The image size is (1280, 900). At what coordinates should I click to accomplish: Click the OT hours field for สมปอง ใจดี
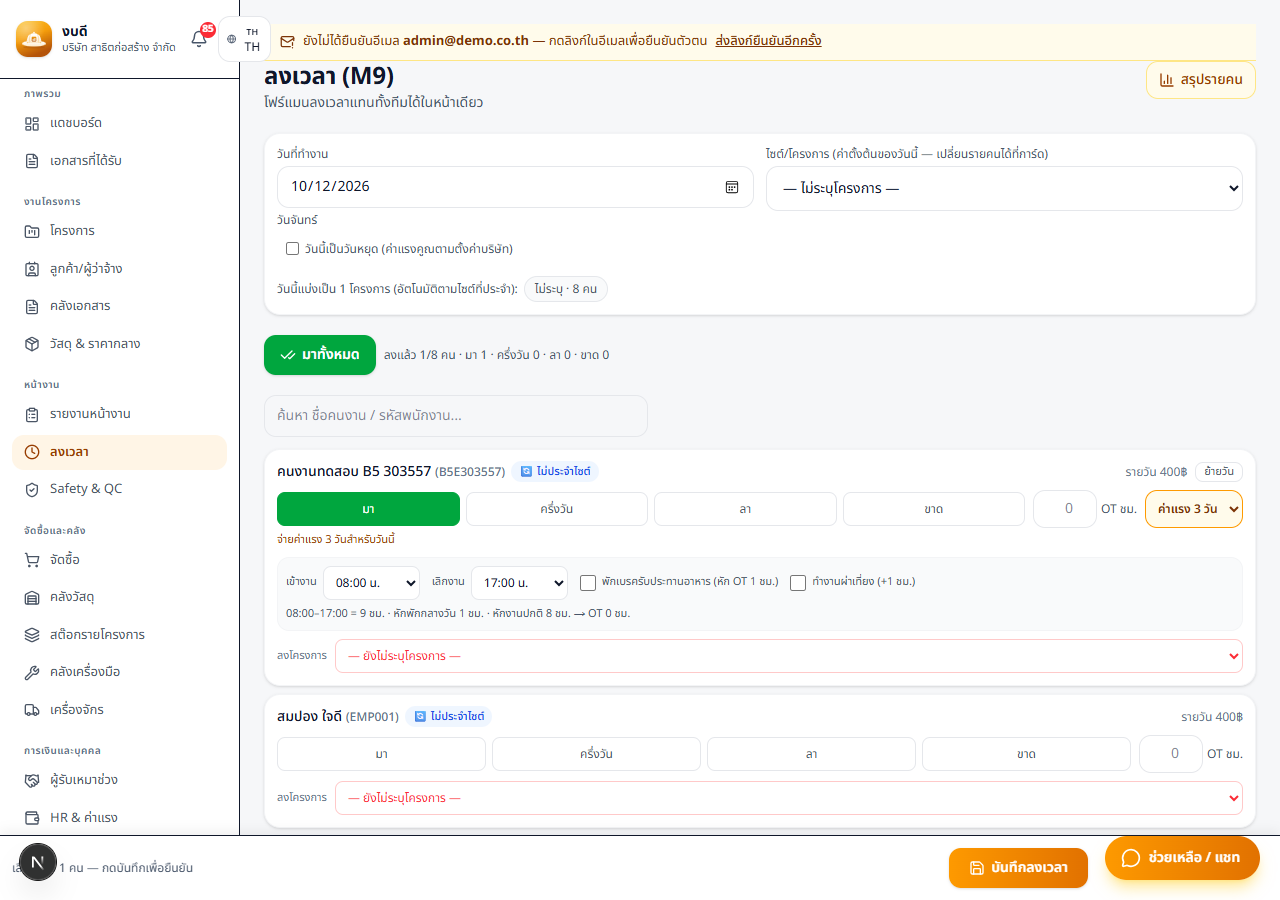tap(1170, 754)
